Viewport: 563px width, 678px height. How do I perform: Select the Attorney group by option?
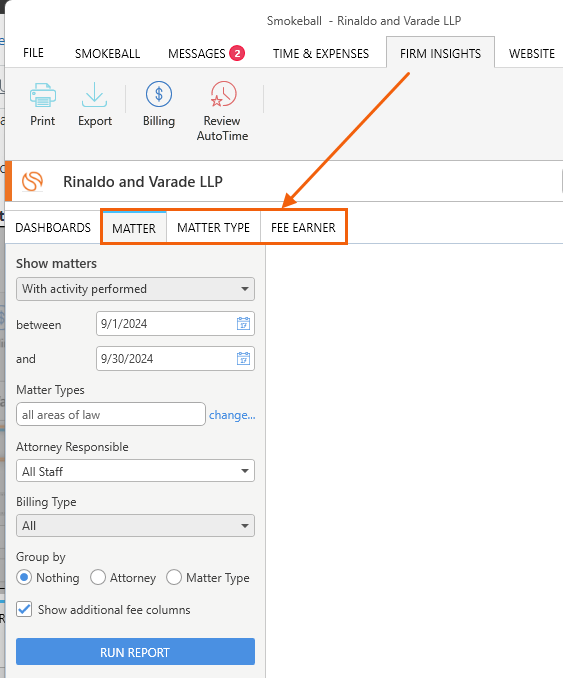pos(98,577)
